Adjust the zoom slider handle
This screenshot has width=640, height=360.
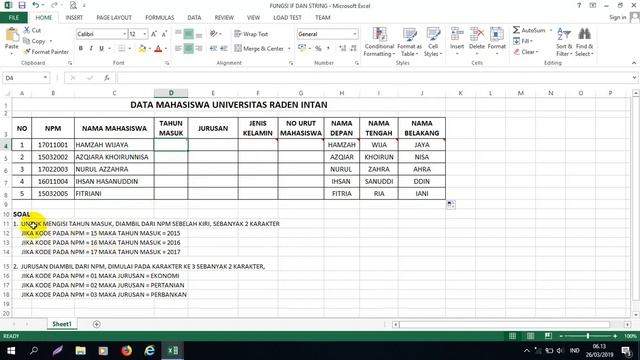[588, 336]
